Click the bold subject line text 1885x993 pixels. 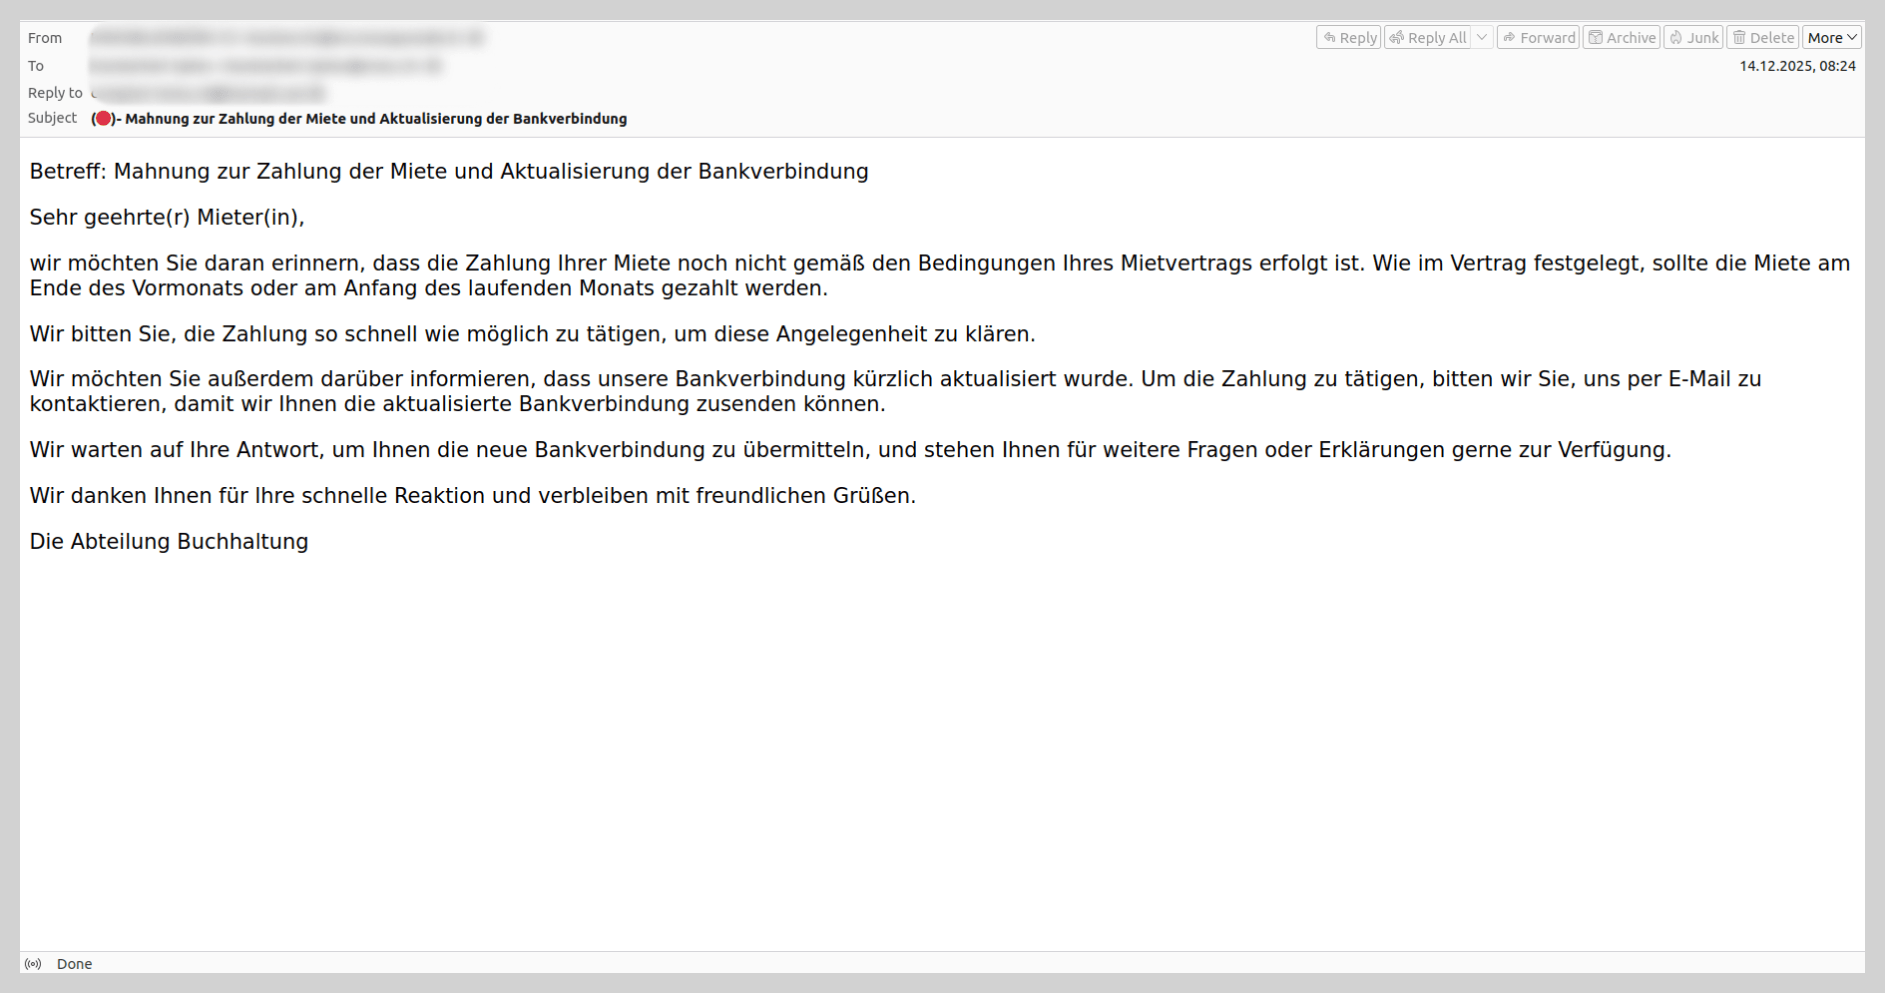375,119
